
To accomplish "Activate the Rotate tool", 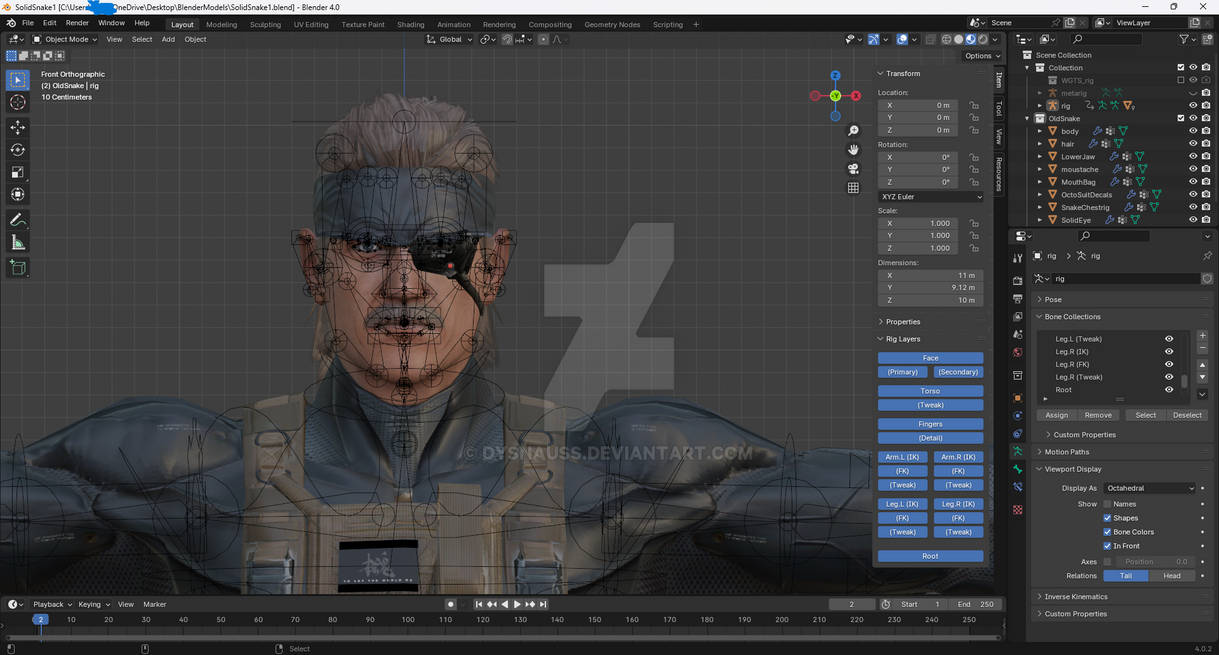I will (x=18, y=150).
